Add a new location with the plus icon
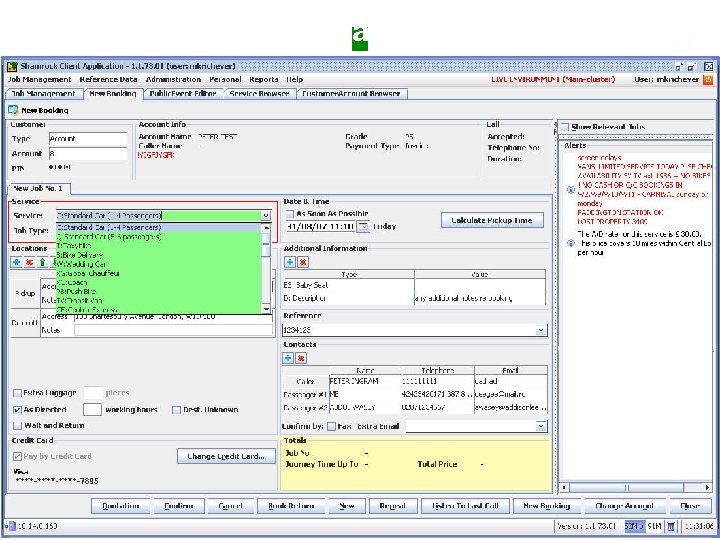This screenshot has height=540, width=720. coord(17,262)
